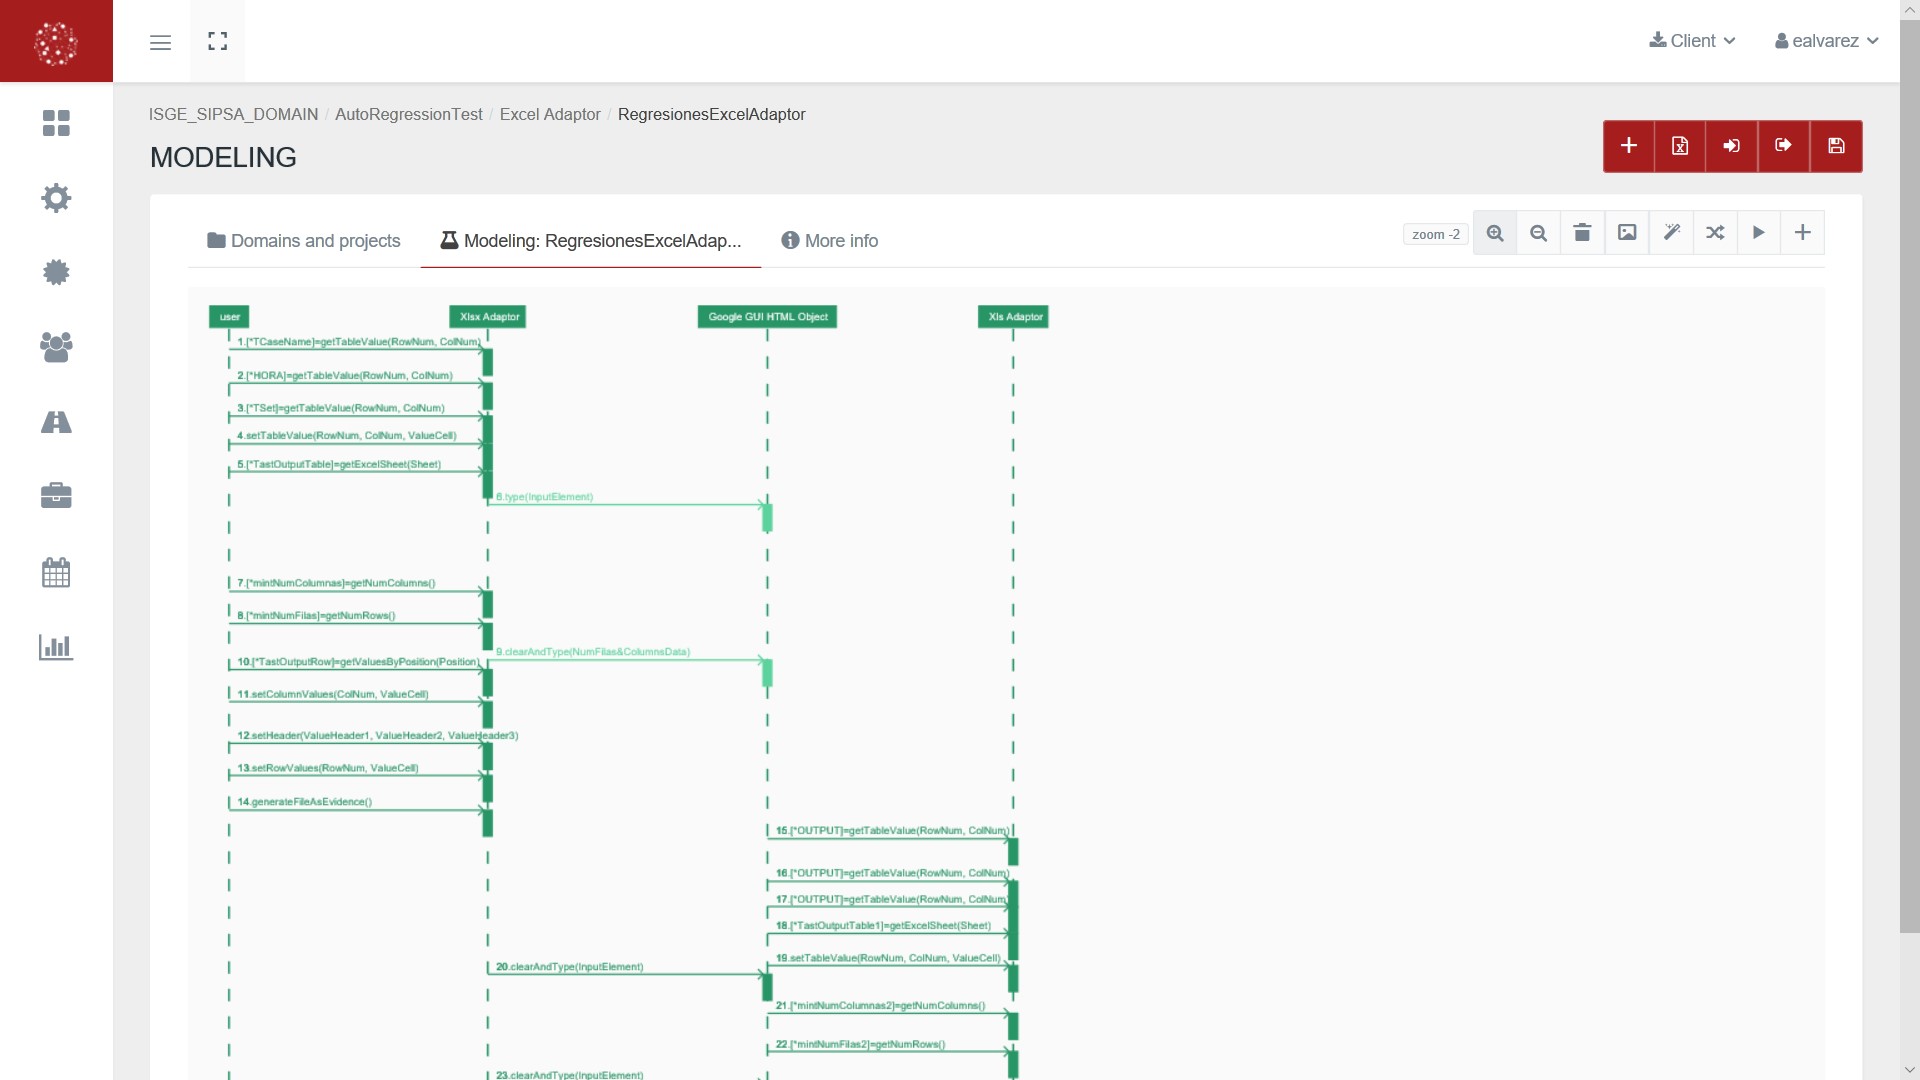Switch to Domains and projects tab

pyautogui.click(x=304, y=241)
